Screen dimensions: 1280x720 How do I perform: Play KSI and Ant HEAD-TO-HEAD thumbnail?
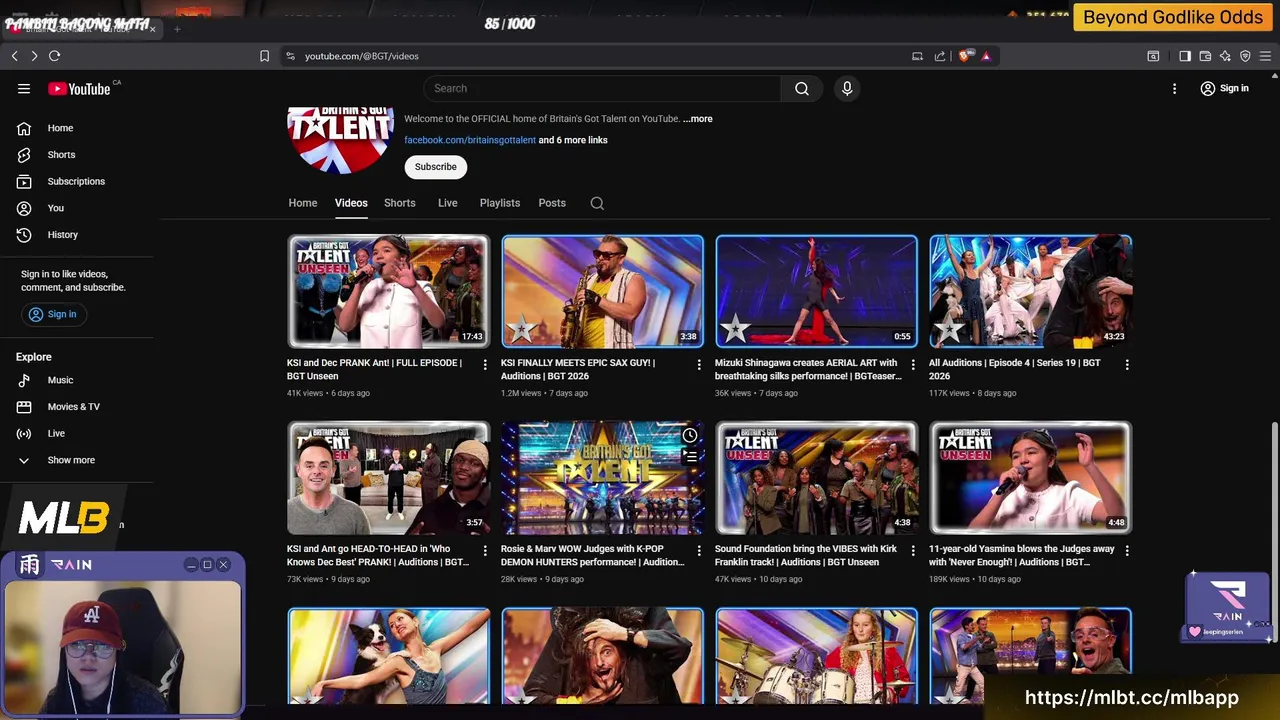coord(388,477)
